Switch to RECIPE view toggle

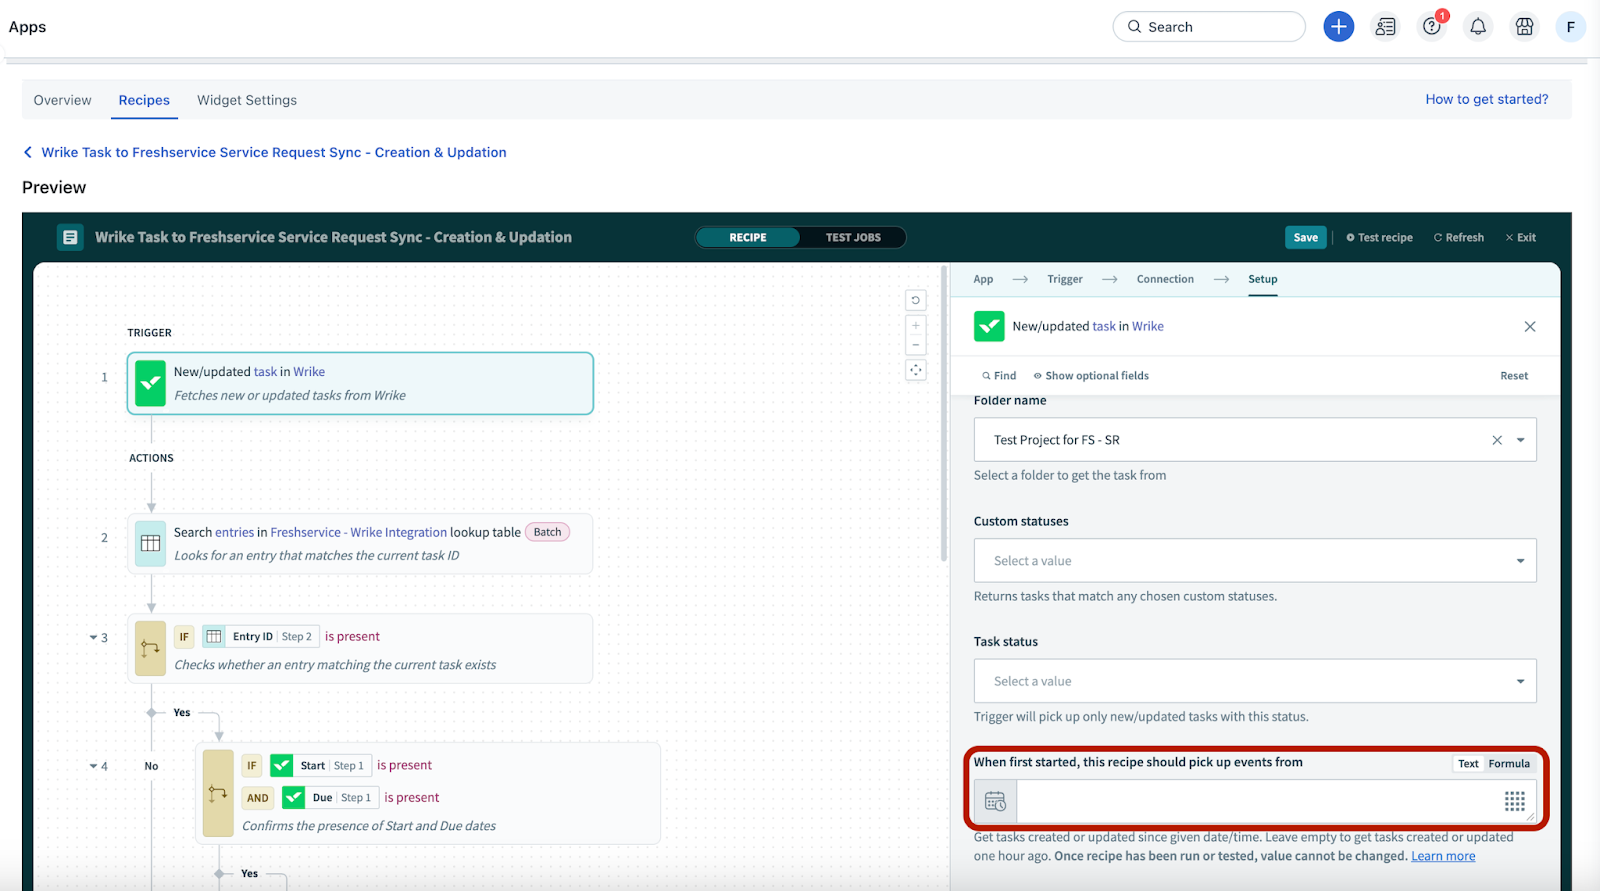point(748,238)
